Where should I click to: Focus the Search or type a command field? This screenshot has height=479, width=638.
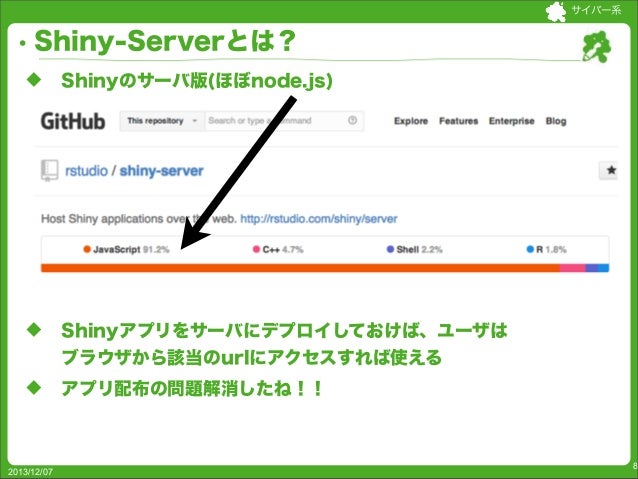[x=284, y=121]
